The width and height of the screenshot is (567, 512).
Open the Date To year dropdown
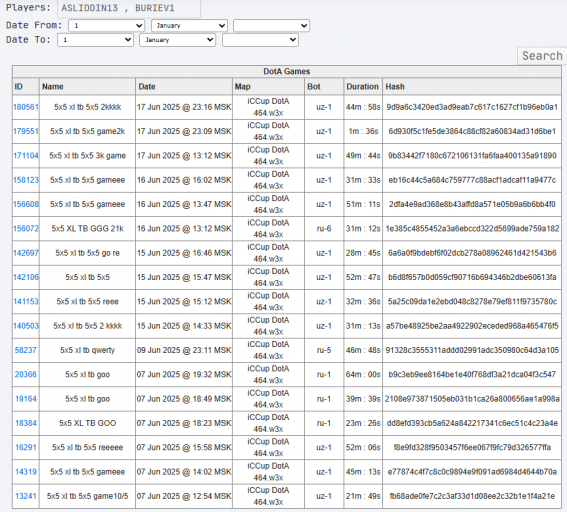pos(260,40)
